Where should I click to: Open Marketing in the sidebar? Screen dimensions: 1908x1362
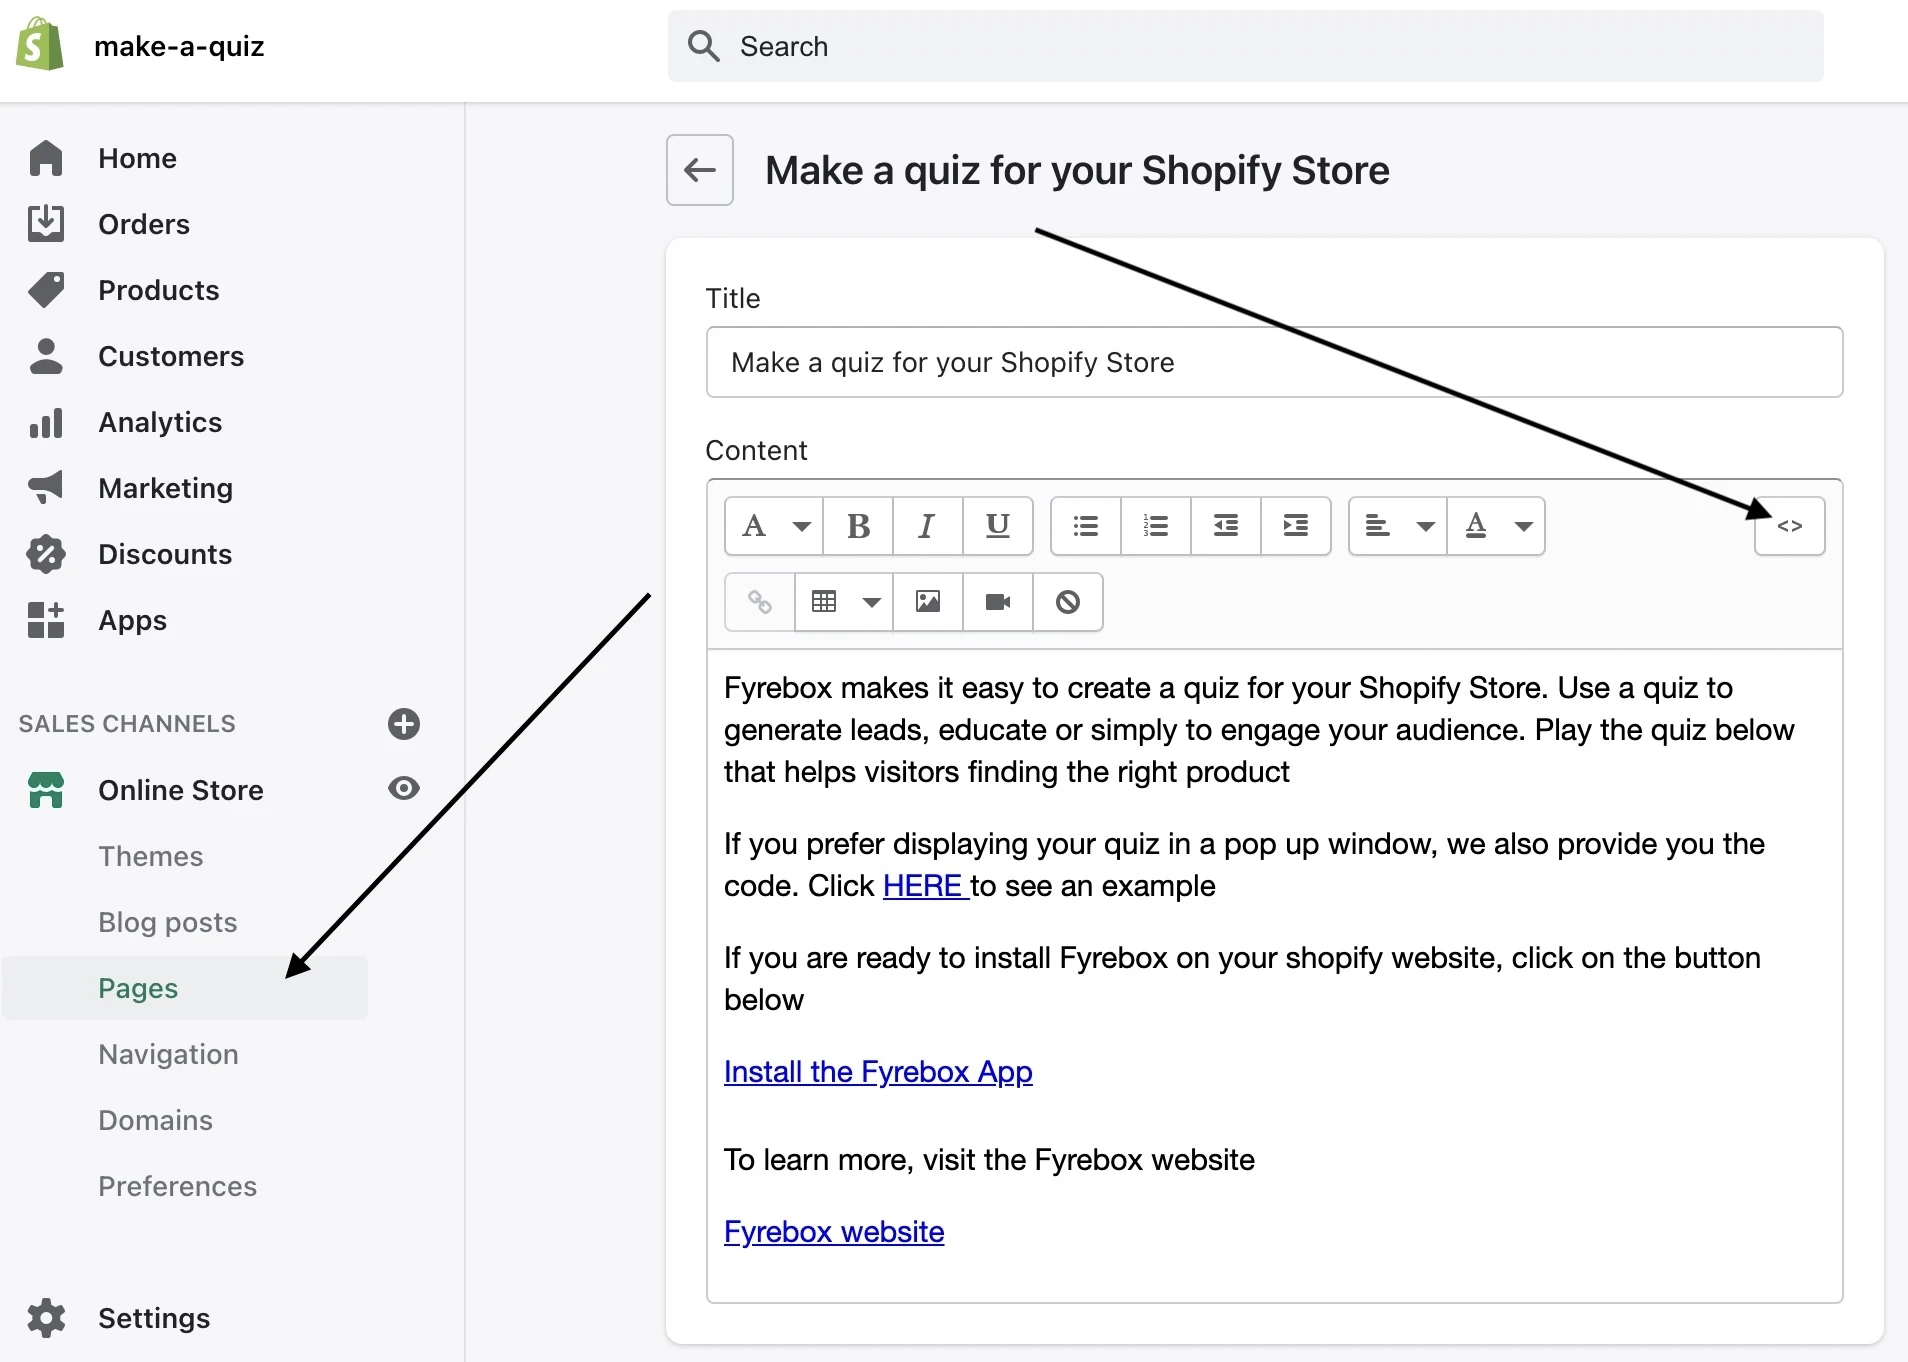[166, 488]
